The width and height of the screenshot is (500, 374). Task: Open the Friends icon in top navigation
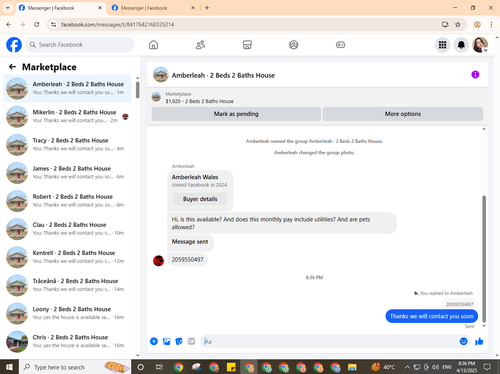coord(200,45)
